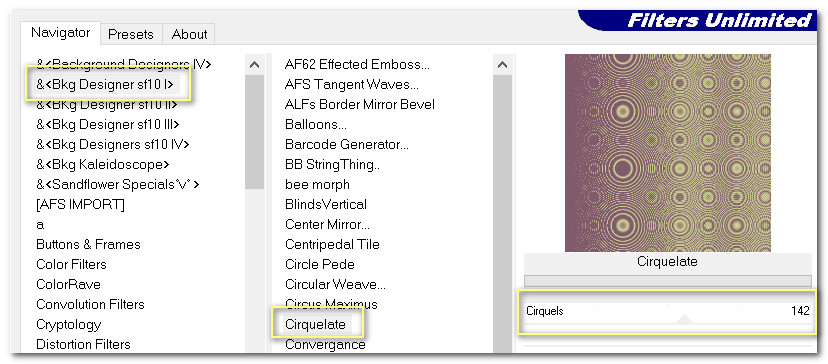Viewport: 828px width, 364px height.
Task: Click the Cirquelate preview image
Action: [x=667, y=153]
